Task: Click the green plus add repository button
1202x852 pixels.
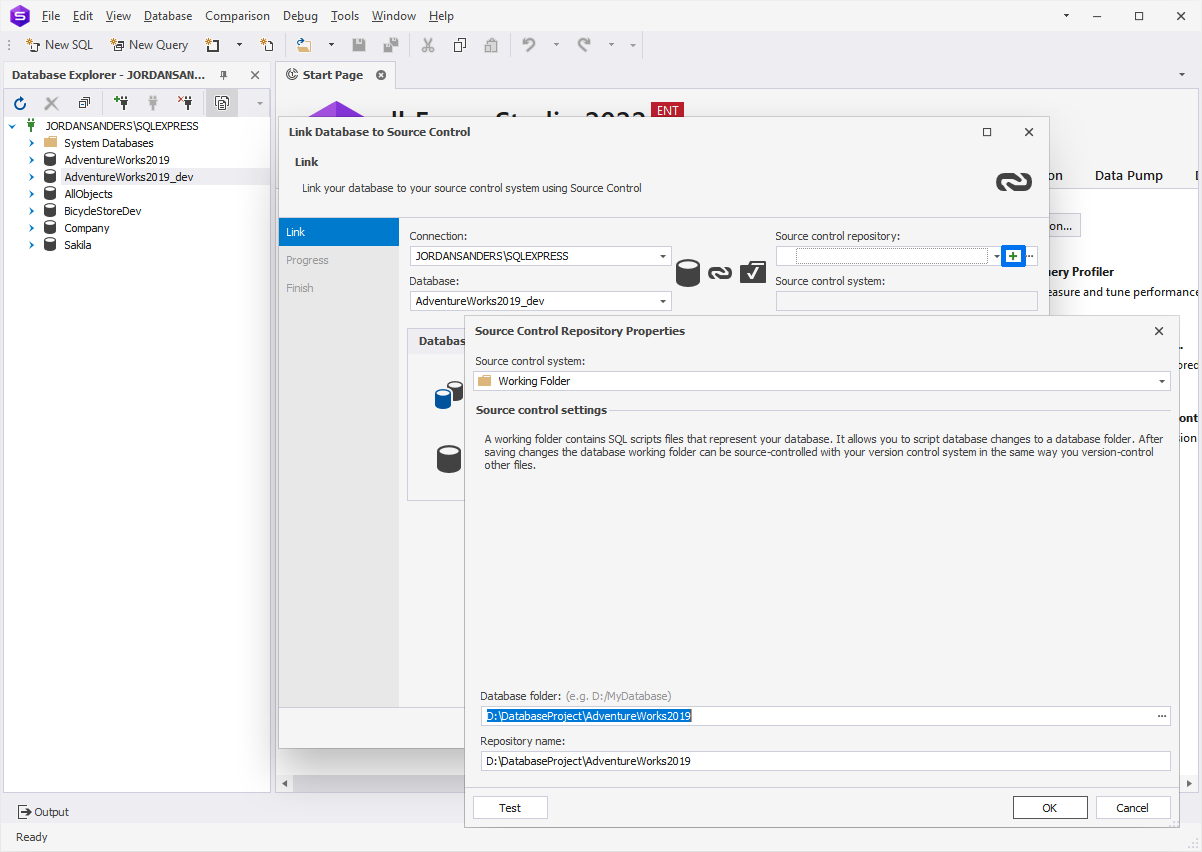Action: tap(1013, 256)
